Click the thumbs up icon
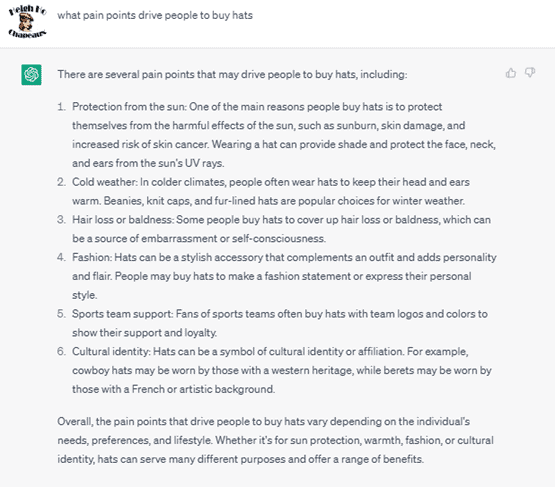 pyautogui.click(x=510, y=73)
